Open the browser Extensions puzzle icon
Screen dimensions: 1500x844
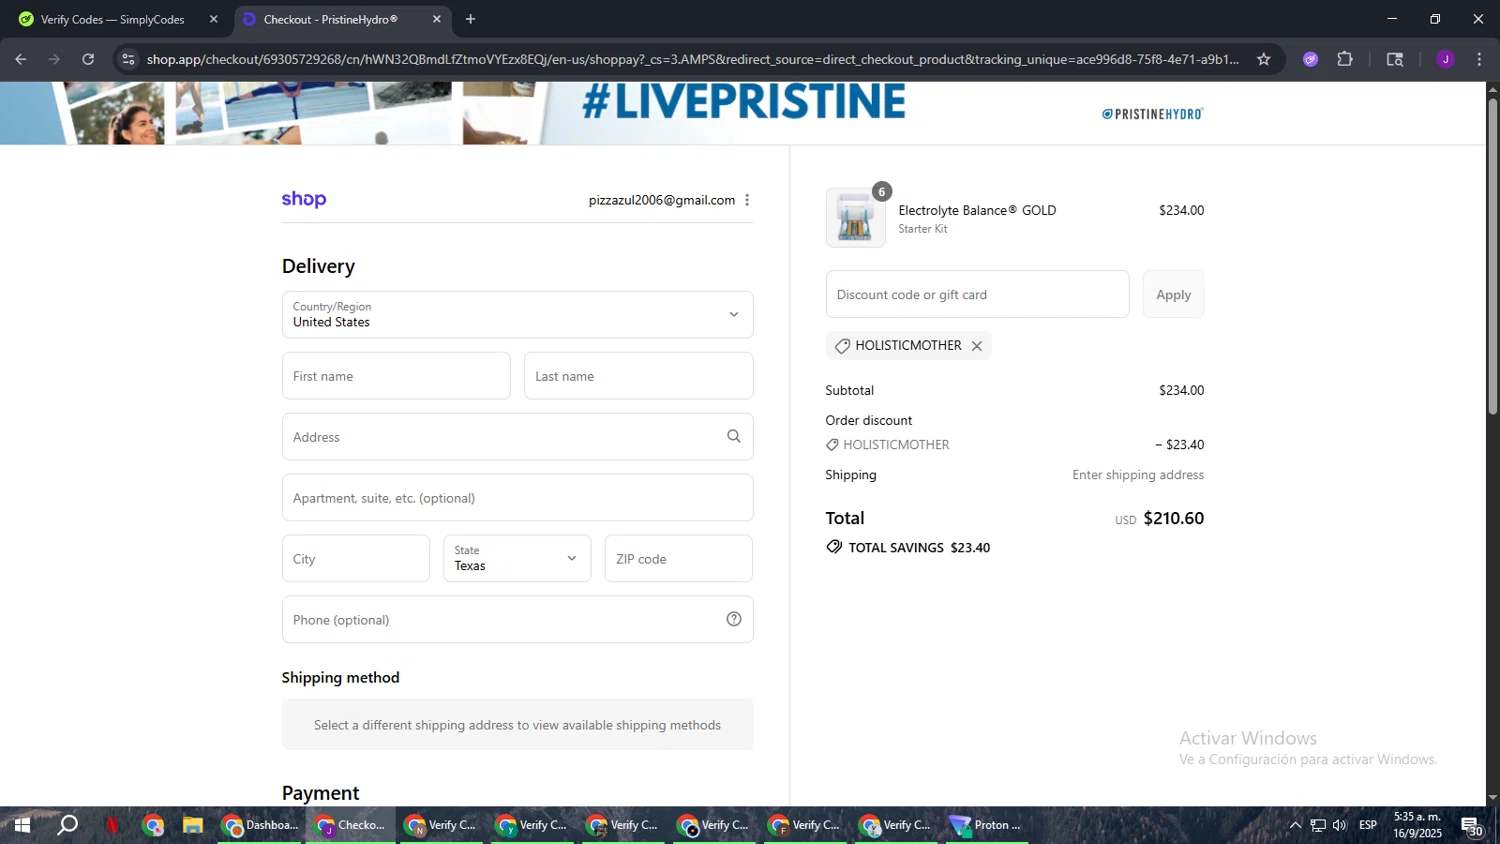point(1345,59)
